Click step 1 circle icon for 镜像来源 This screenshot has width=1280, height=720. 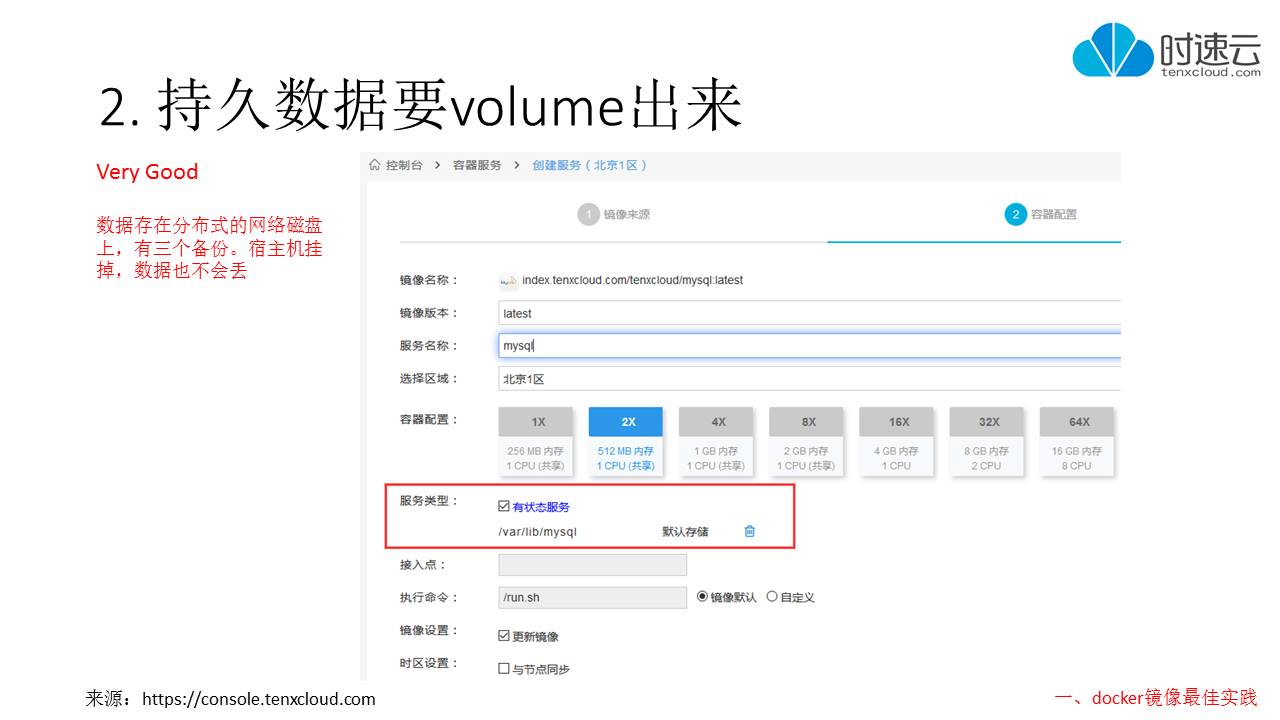[589, 213]
